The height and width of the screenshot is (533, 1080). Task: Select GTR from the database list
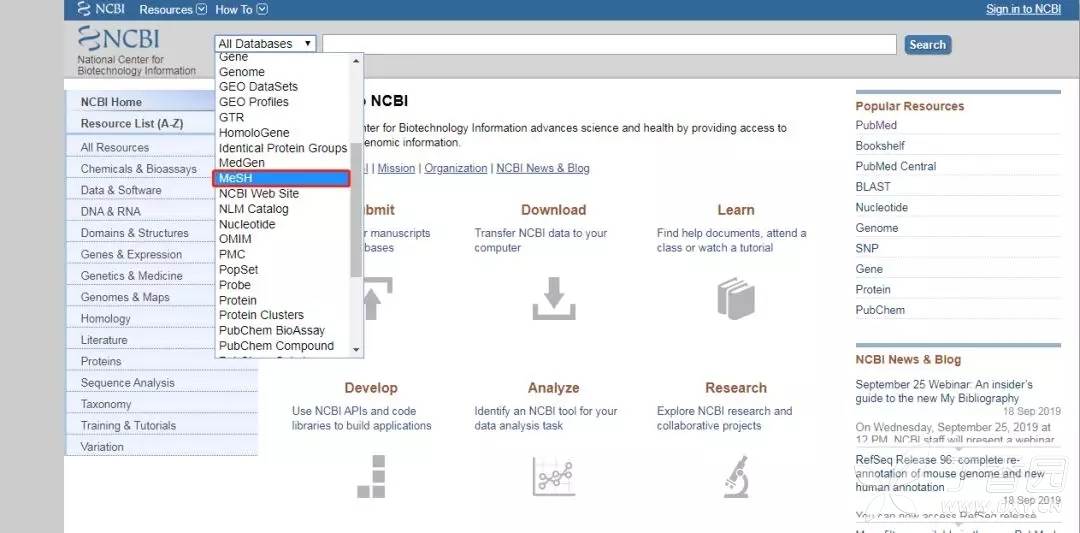[231, 117]
